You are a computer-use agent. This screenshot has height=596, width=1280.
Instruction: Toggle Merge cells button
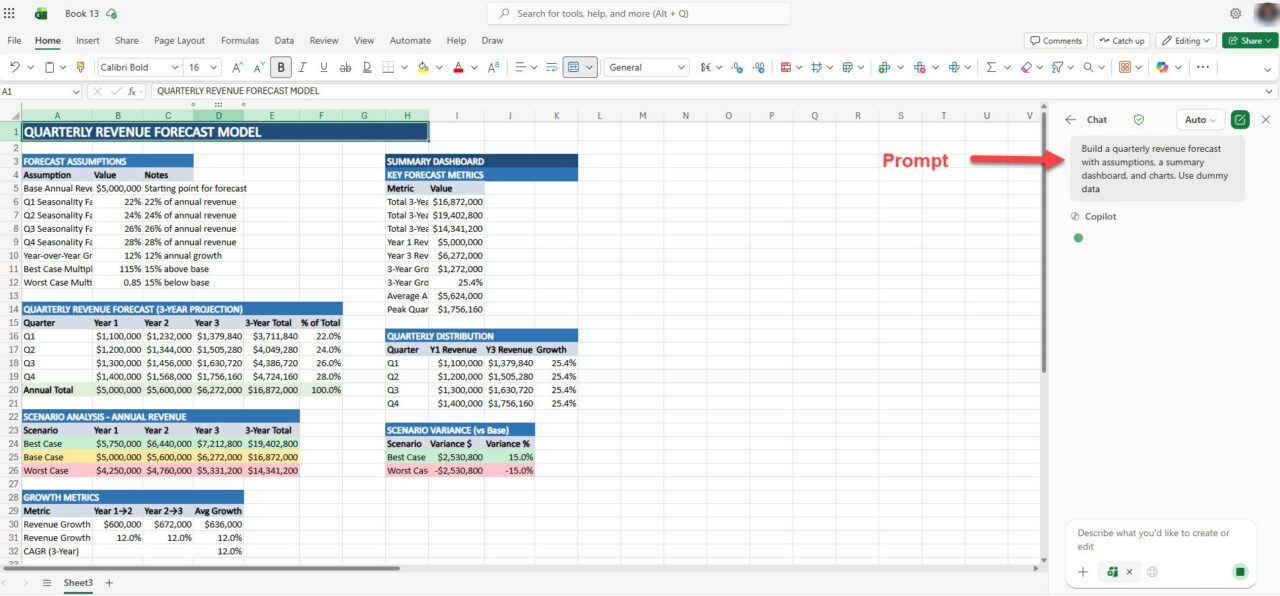(574, 67)
